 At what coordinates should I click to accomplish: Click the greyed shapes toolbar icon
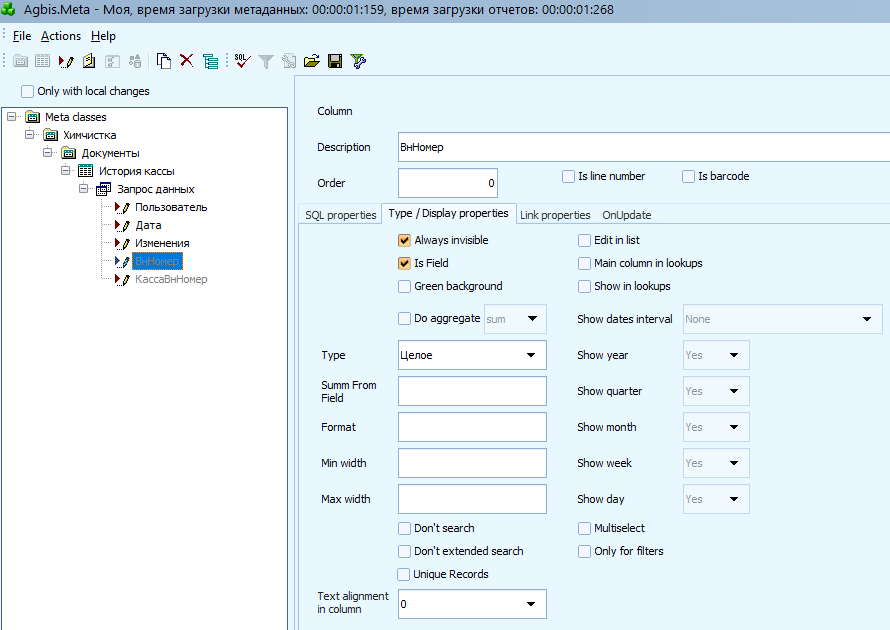(x=135, y=61)
